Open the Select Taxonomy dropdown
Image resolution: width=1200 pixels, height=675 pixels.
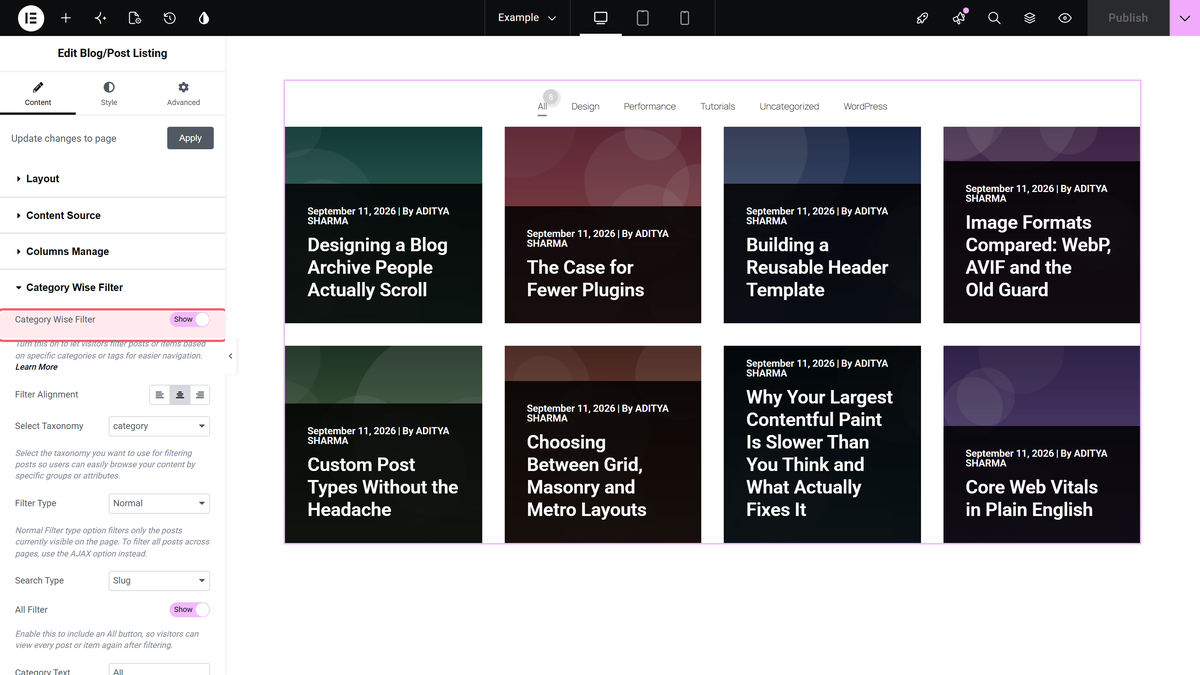pyautogui.click(x=159, y=426)
